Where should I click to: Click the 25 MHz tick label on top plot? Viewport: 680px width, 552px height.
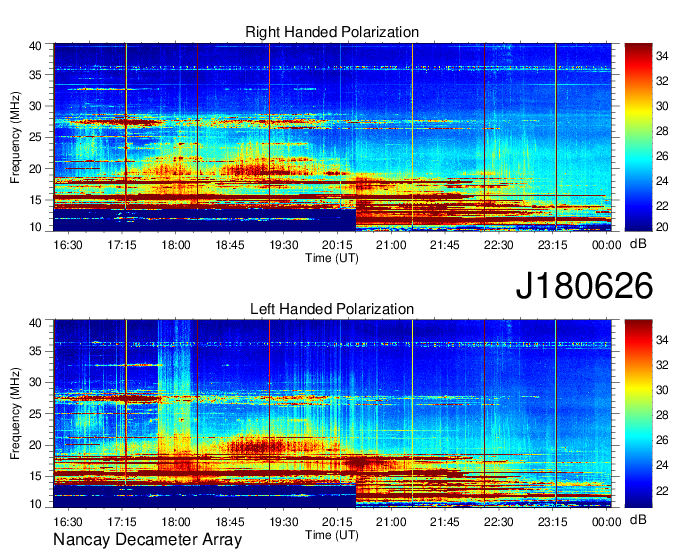35,137
